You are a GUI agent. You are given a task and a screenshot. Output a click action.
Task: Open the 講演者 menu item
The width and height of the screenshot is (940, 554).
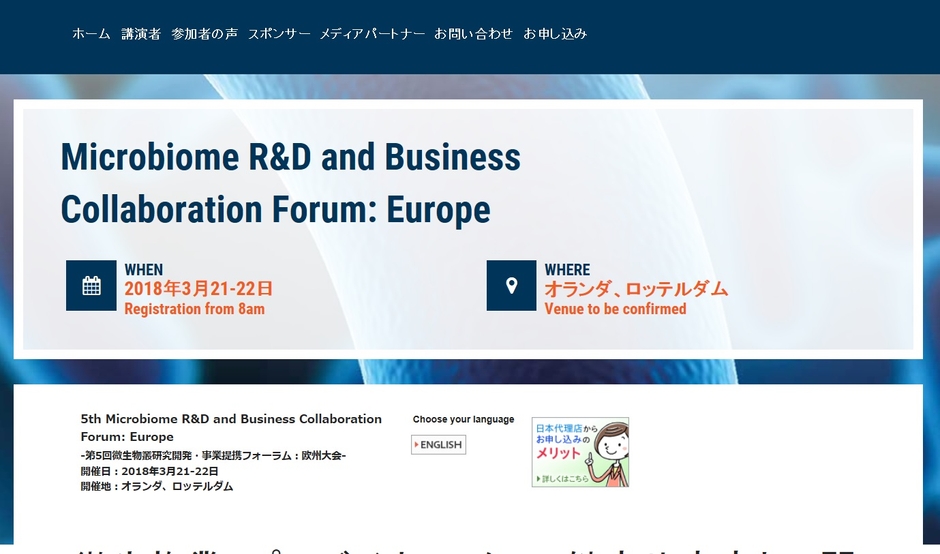coord(141,34)
